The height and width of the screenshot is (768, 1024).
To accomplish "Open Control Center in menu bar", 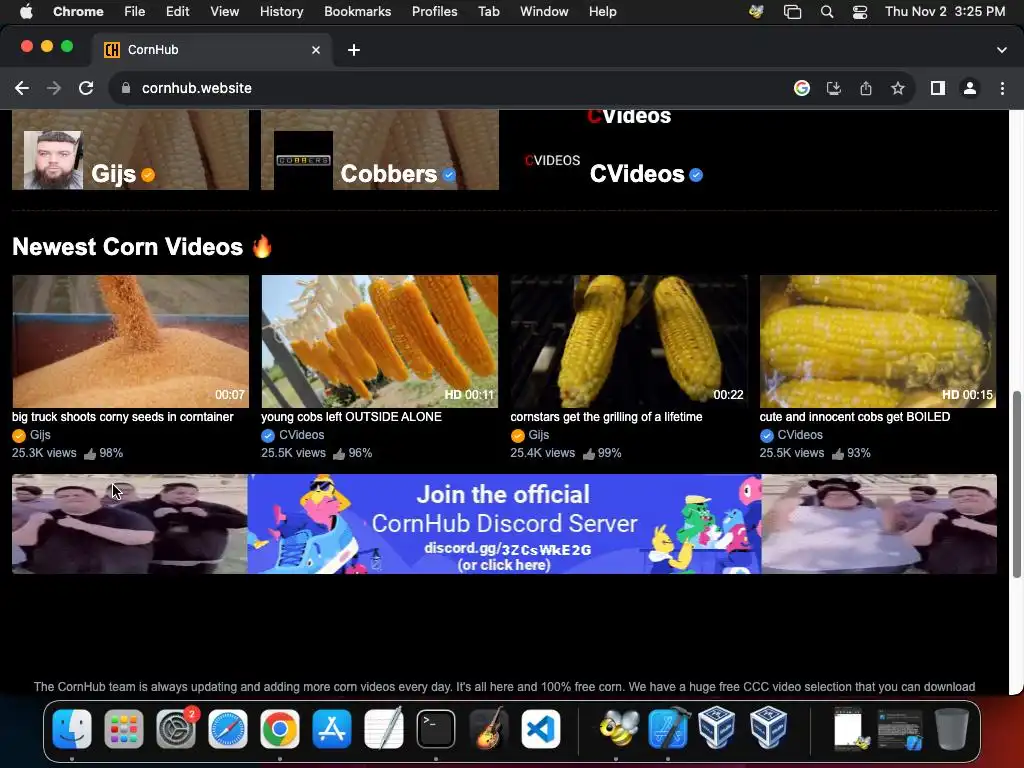I will pos(859,12).
